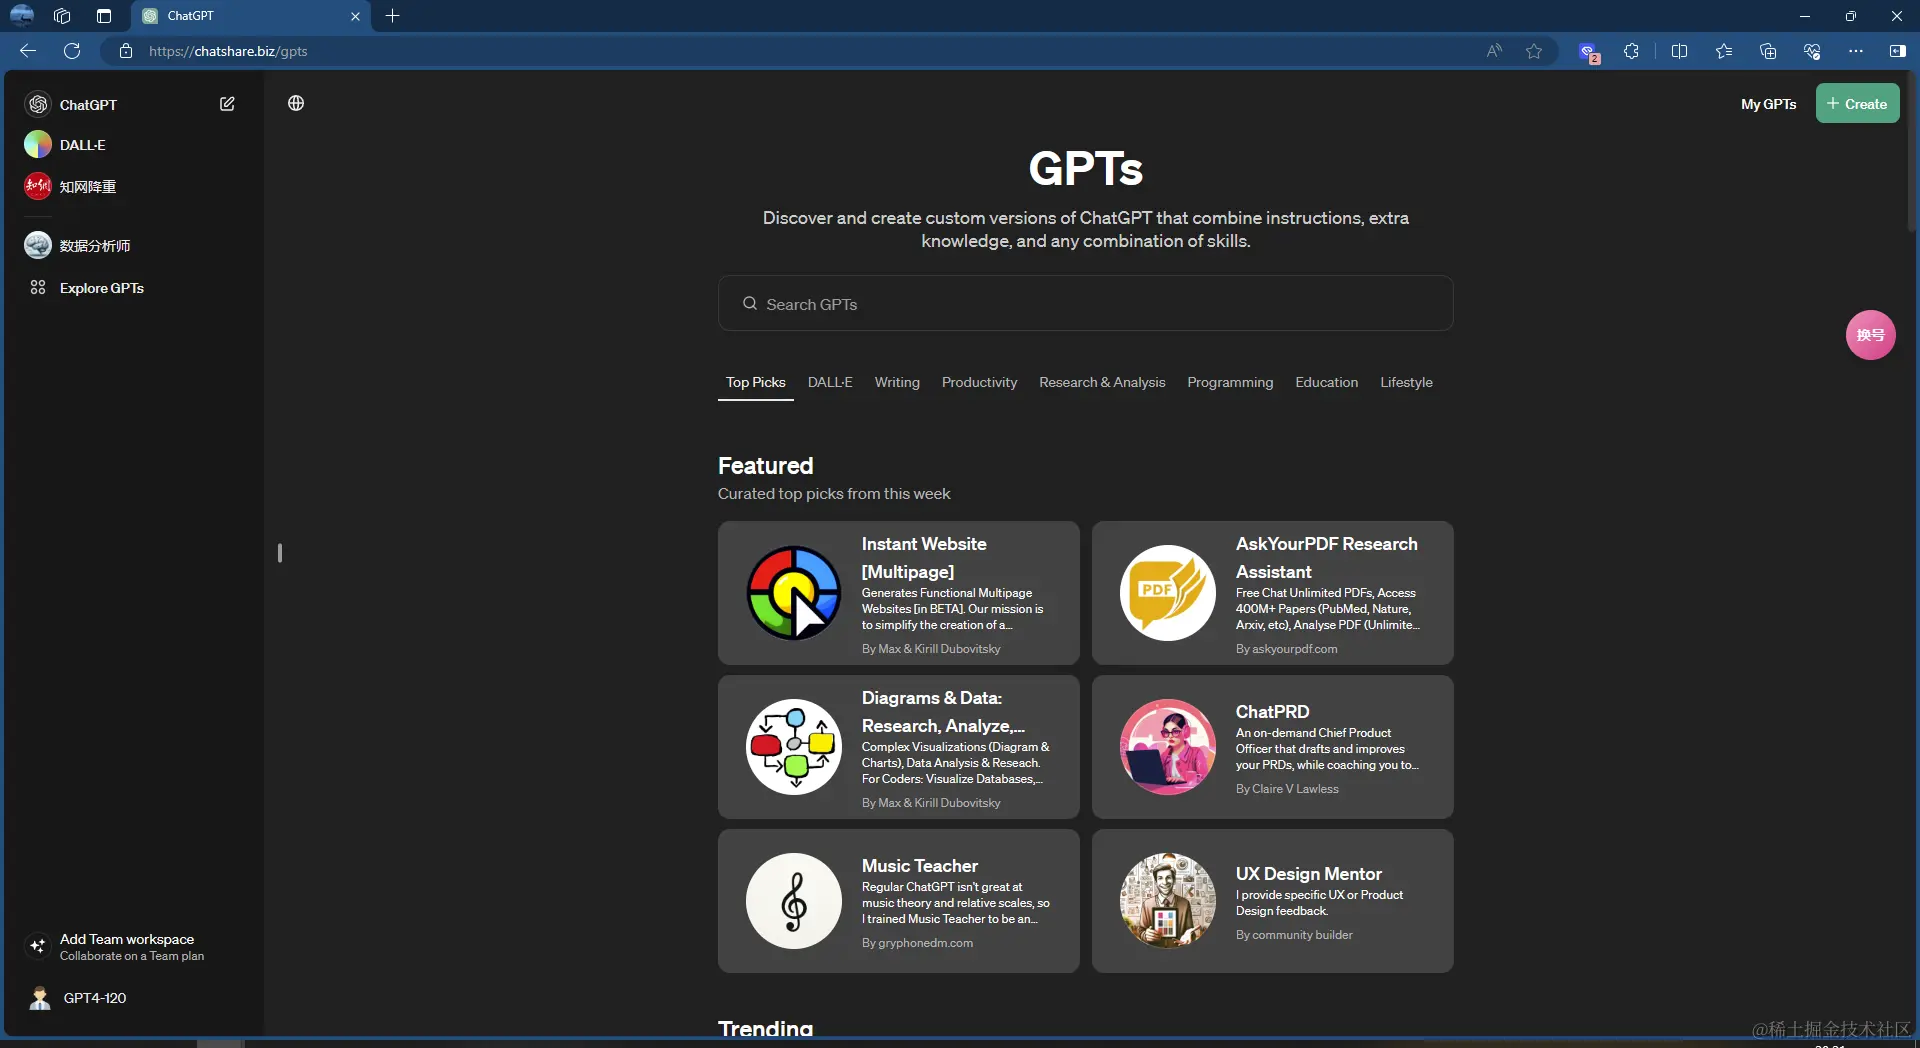Open the Music Teacher card
Image resolution: width=1920 pixels, height=1048 pixels.
click(x=898, y=901)
